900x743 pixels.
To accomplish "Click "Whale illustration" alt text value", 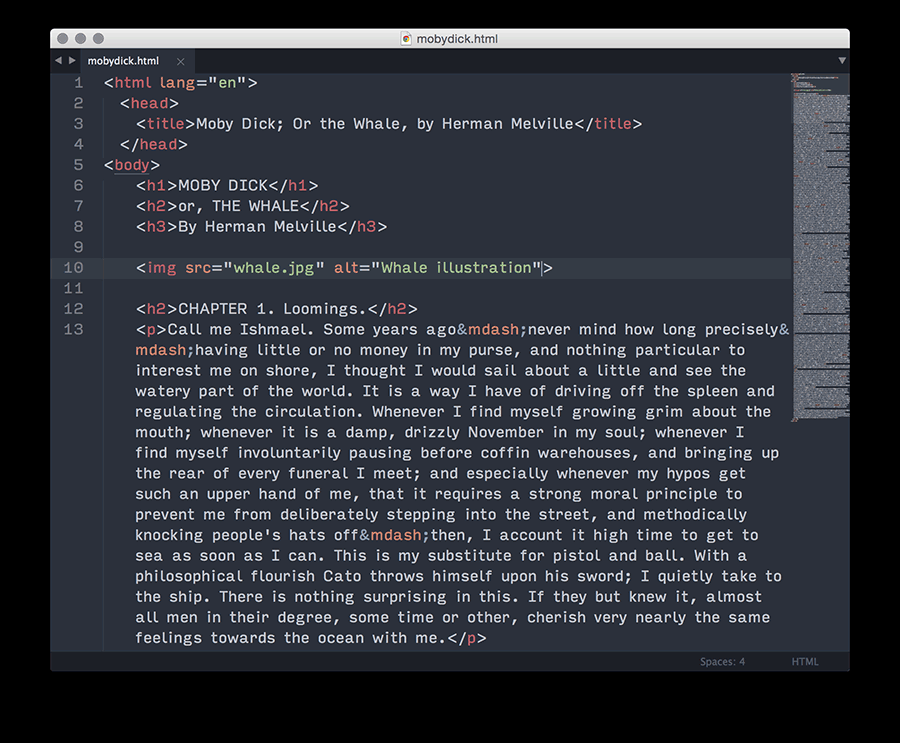I will click(456, 268).
